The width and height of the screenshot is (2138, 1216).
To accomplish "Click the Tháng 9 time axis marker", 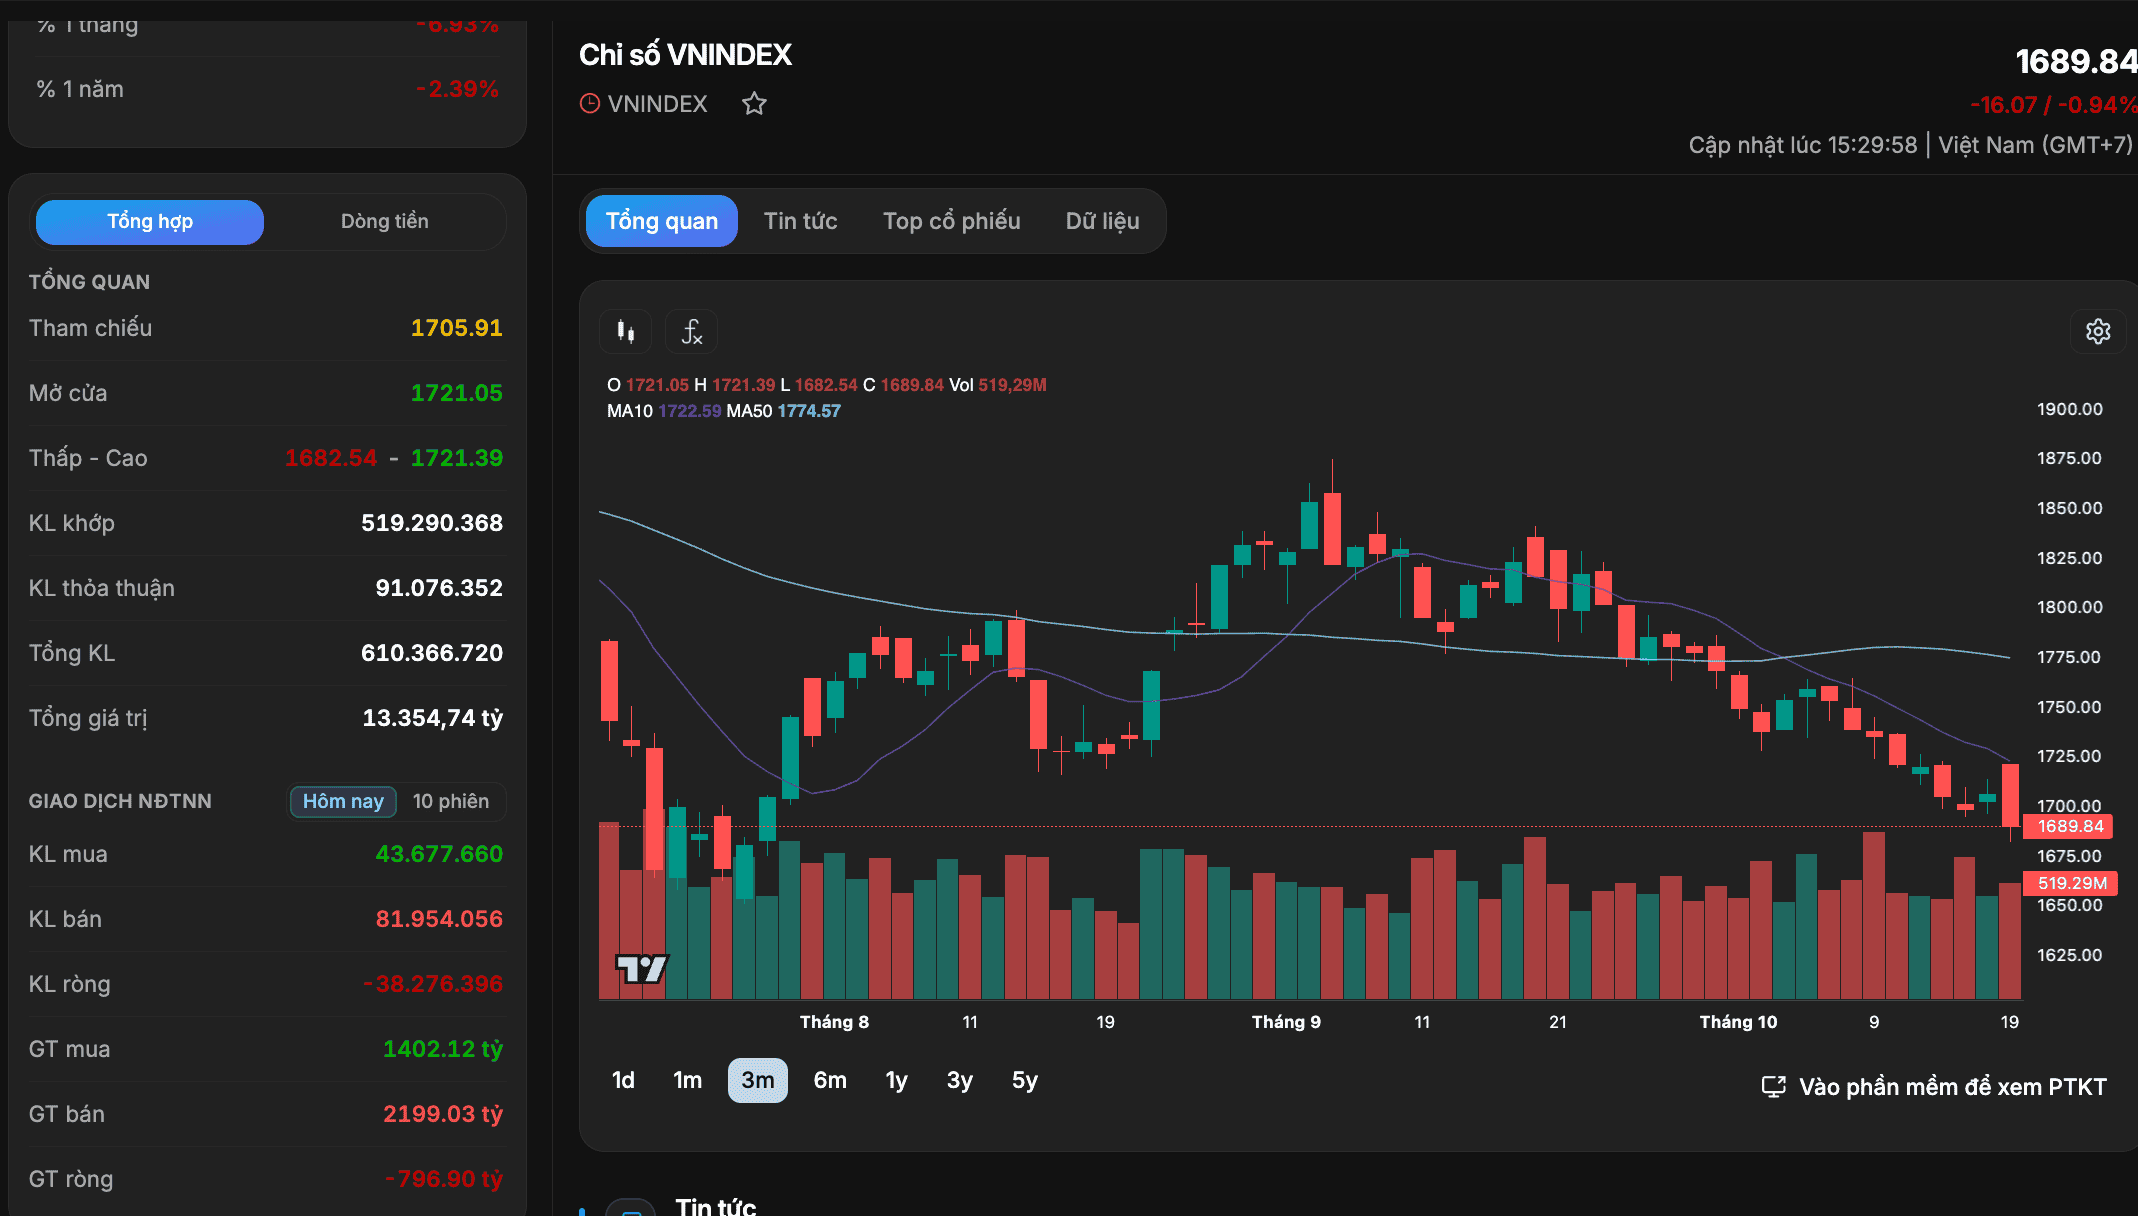I will coord(1286,1022).
